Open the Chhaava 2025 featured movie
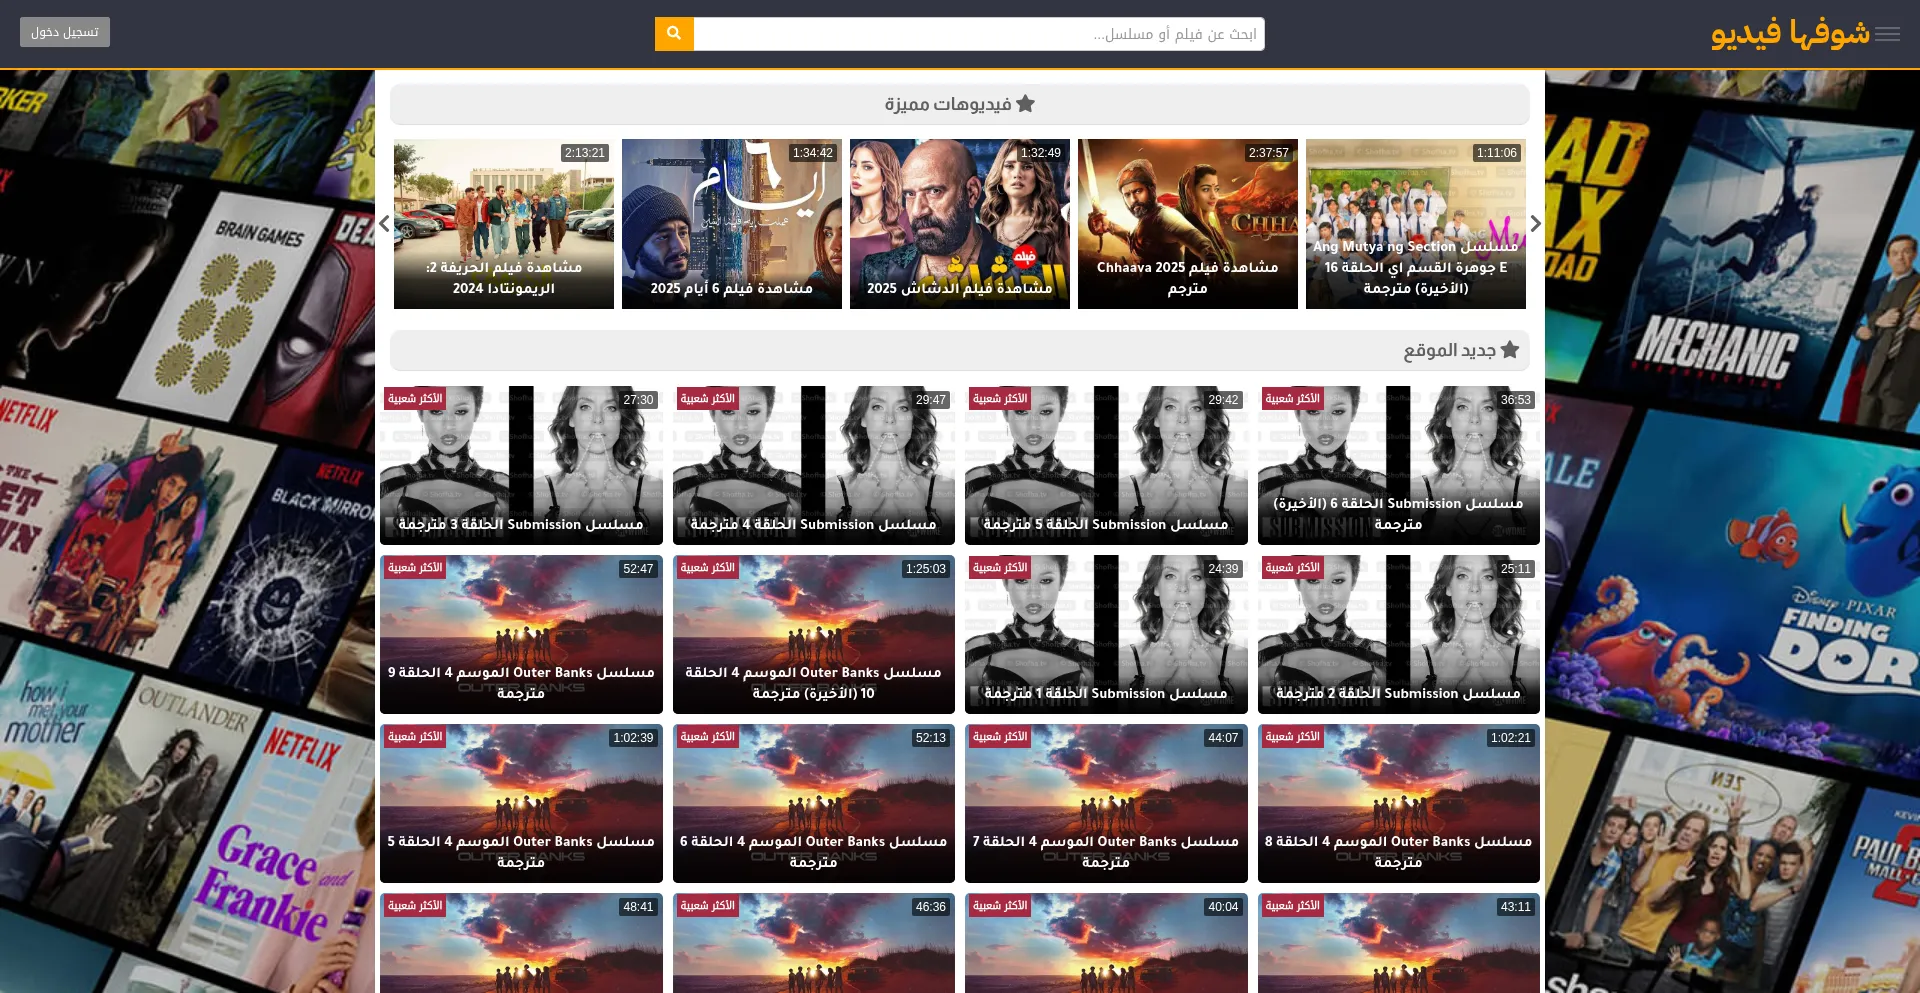1920x993 pixels. coord(1187,224)
